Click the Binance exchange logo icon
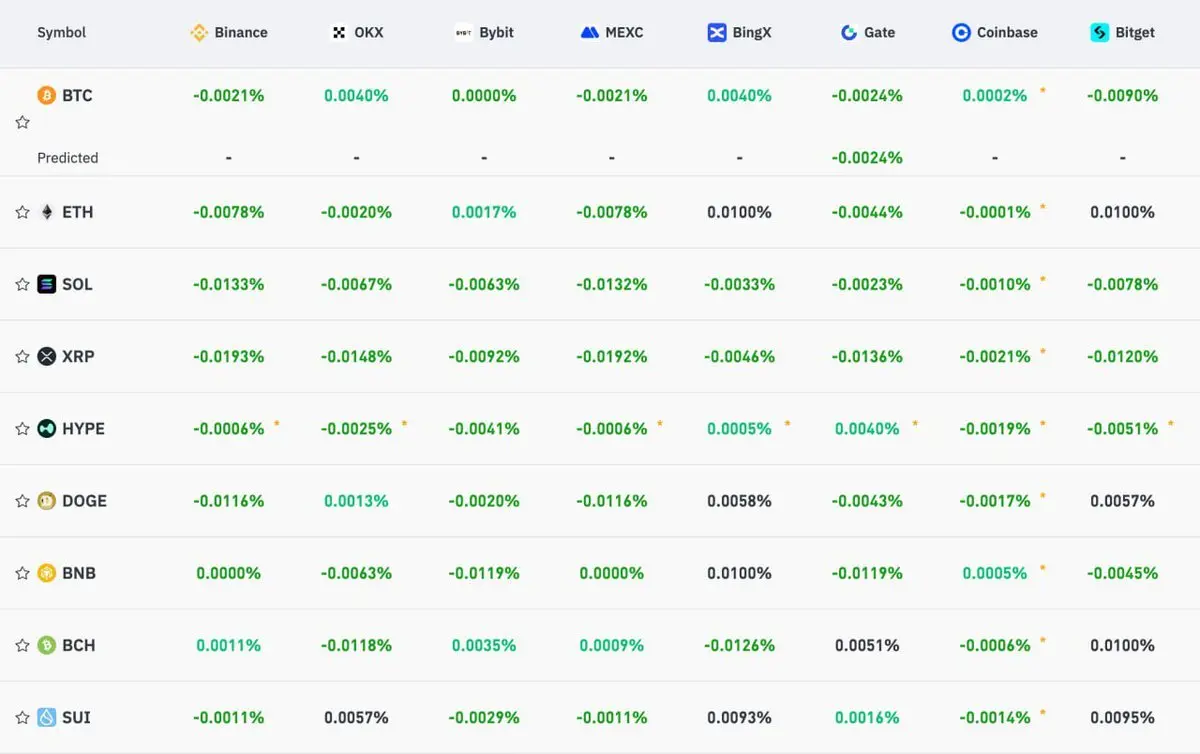The image size is (1200, 754). coord(199,32)
